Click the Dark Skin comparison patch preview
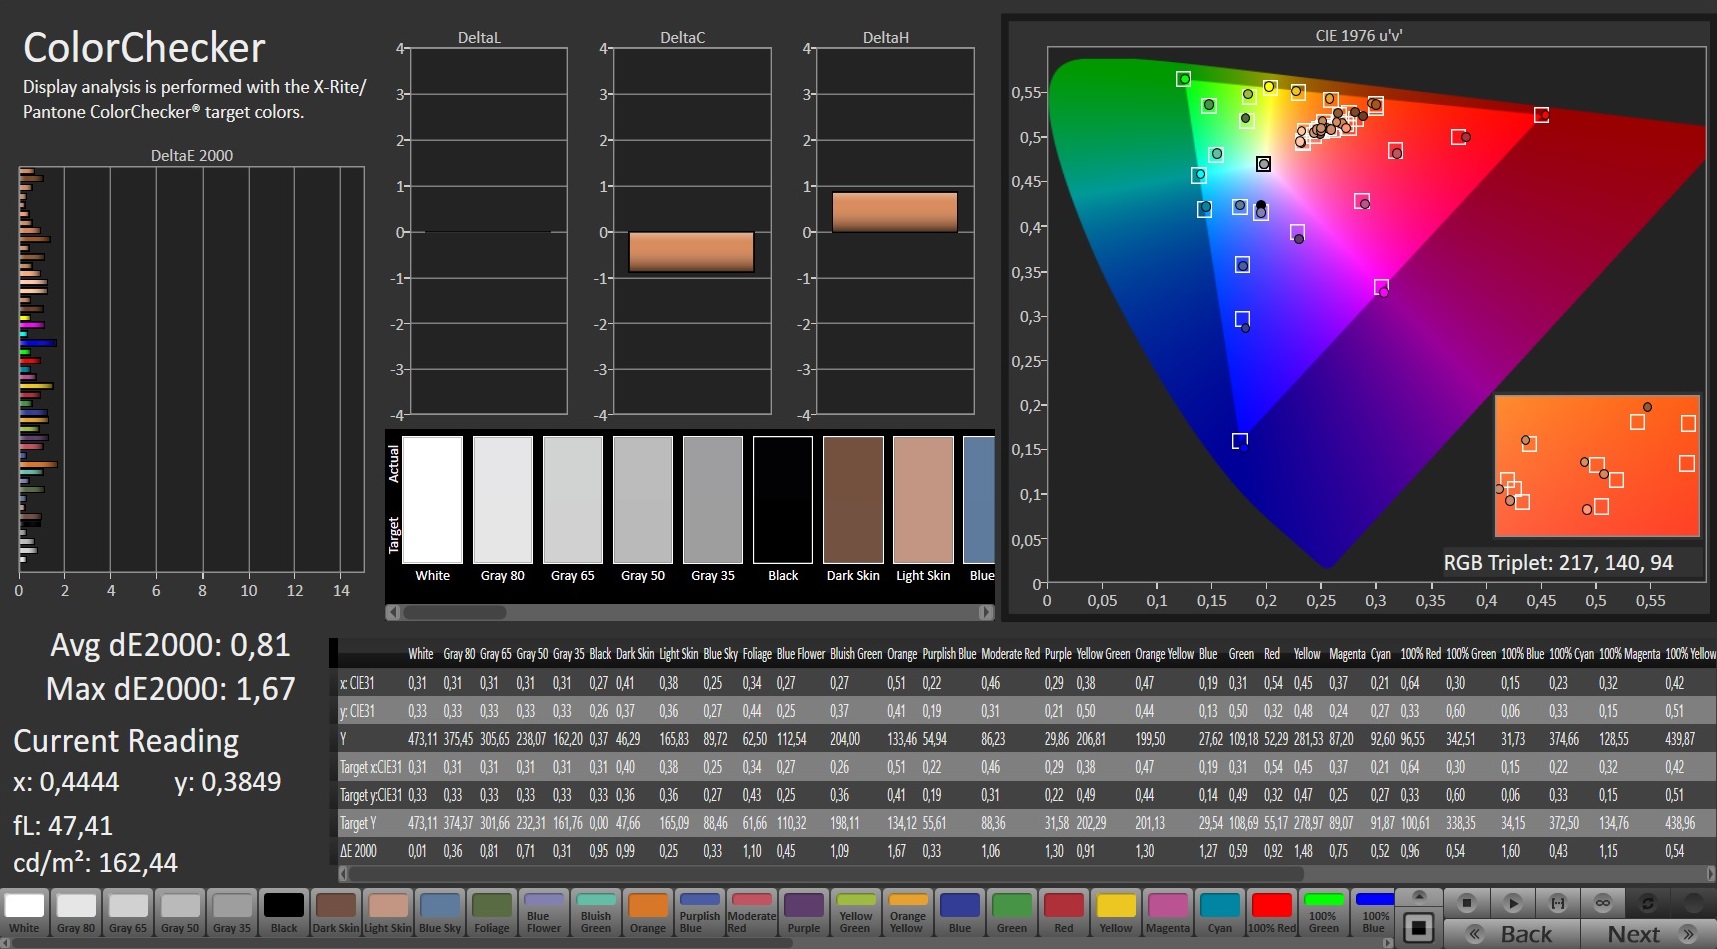The height and width of the screenshot is (949, 1717). [x=853, y=500]
